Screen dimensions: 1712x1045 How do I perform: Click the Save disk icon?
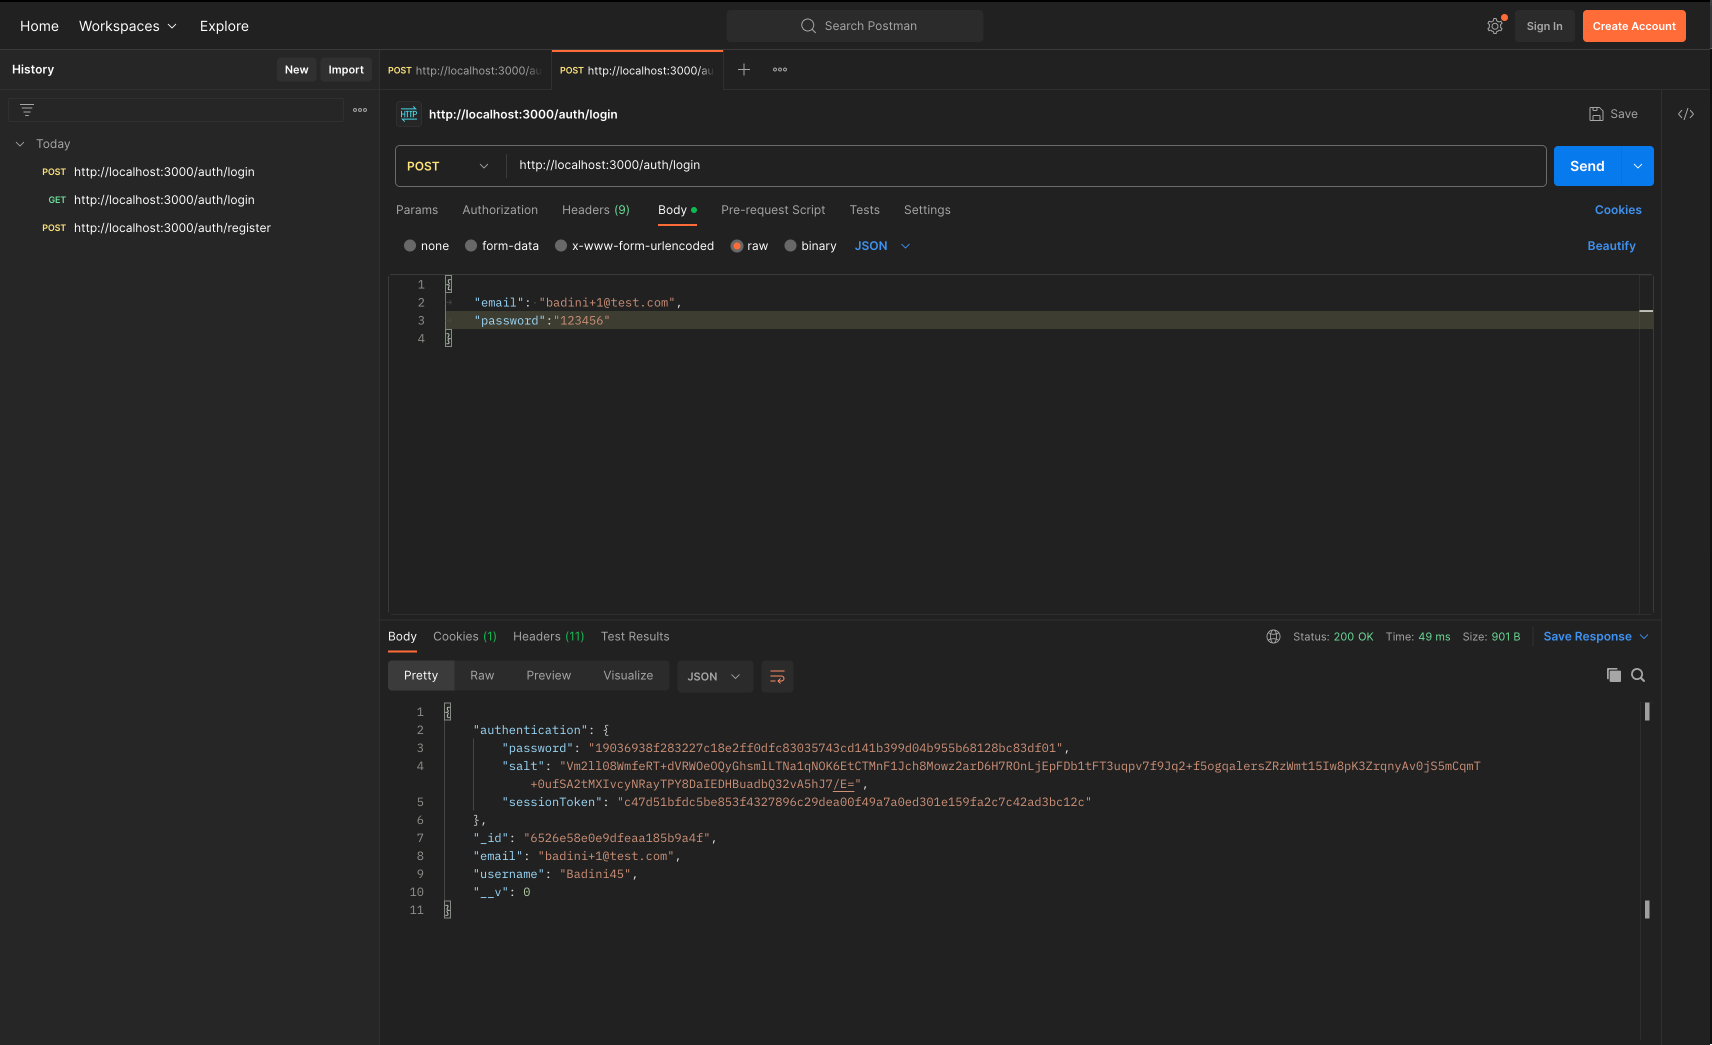(1596, 114)
